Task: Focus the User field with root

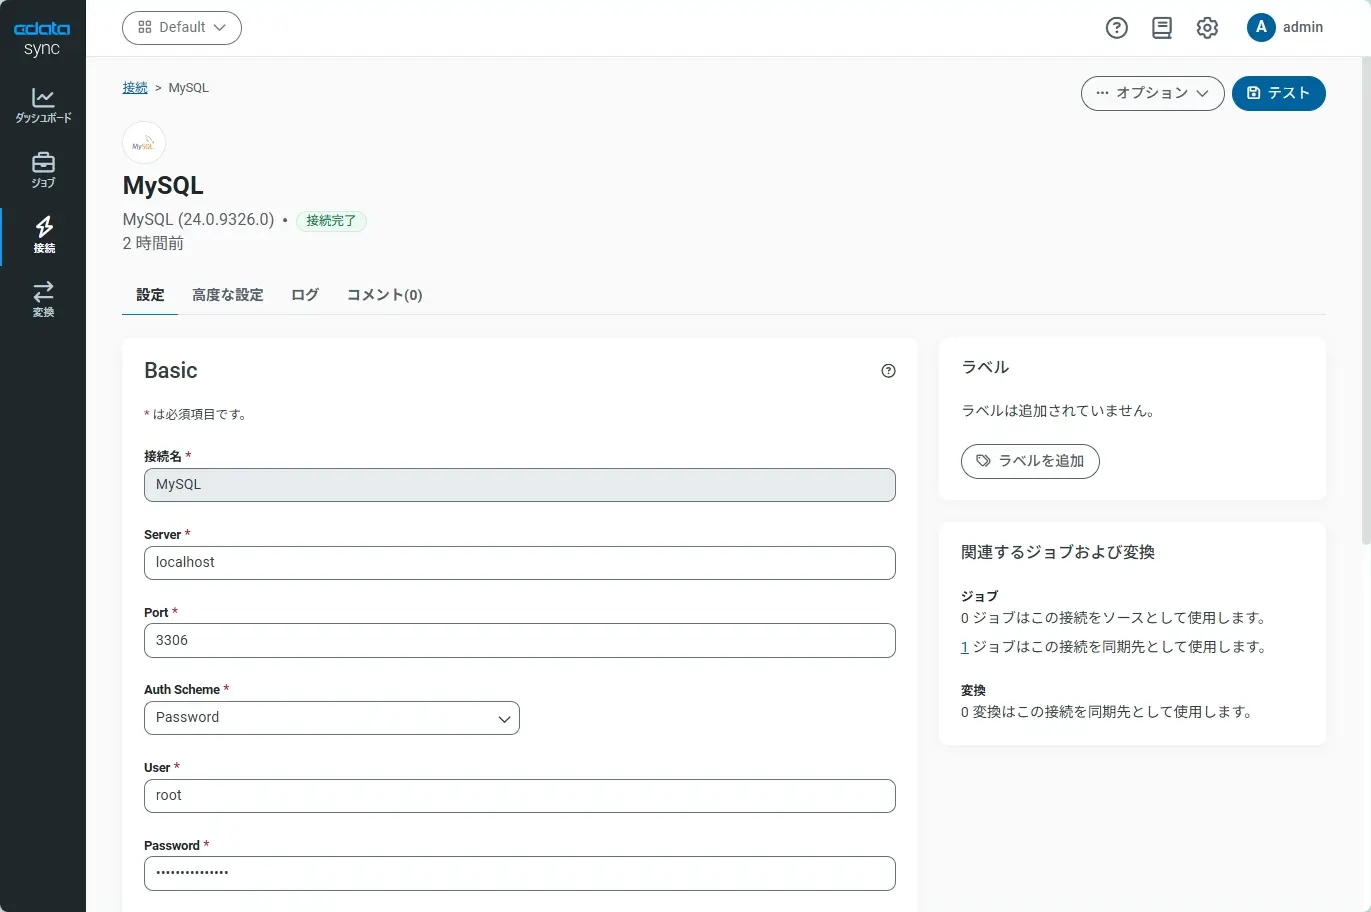Action: (520, 796)
